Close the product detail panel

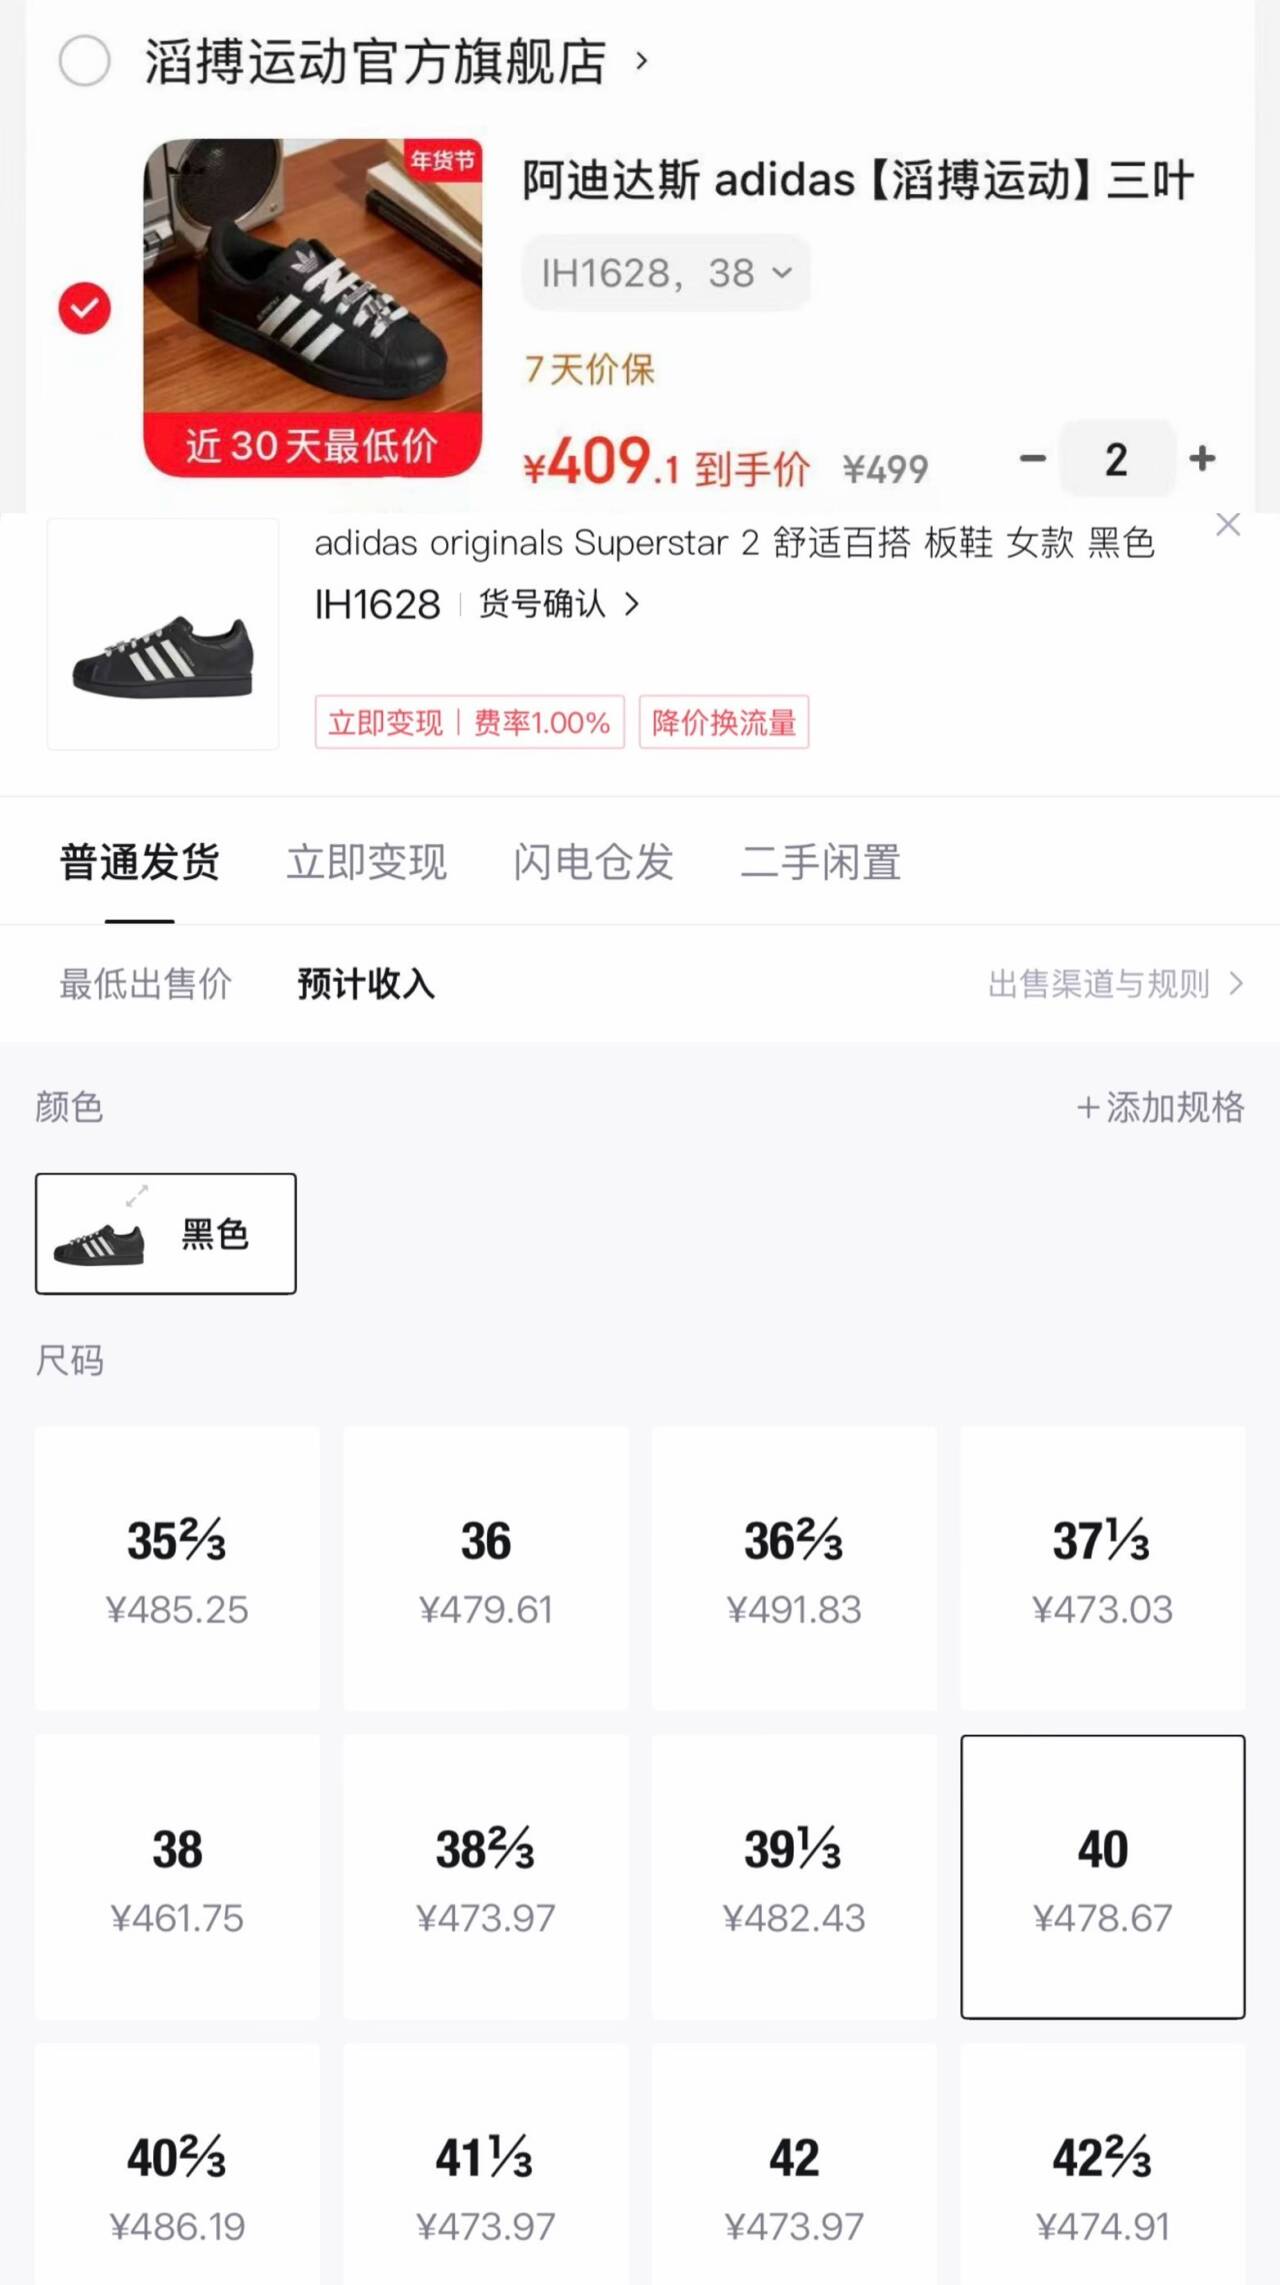[x=1228, y=525]
